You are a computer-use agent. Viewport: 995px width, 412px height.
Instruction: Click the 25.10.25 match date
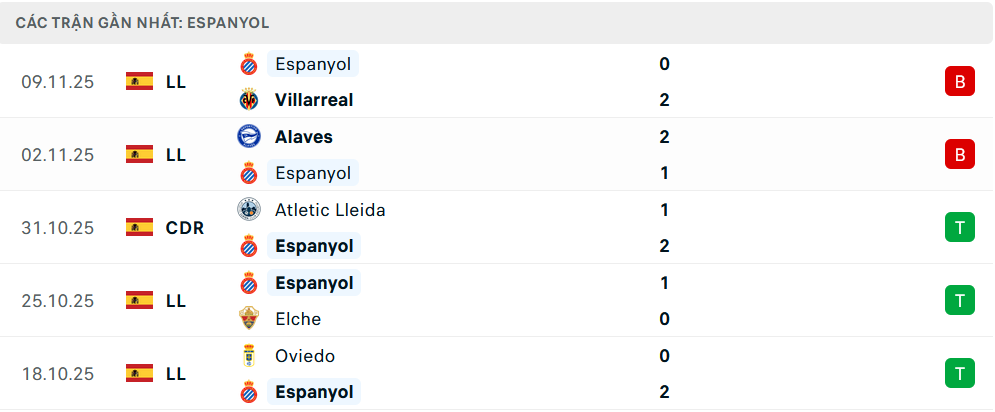(x=57, y=300)
